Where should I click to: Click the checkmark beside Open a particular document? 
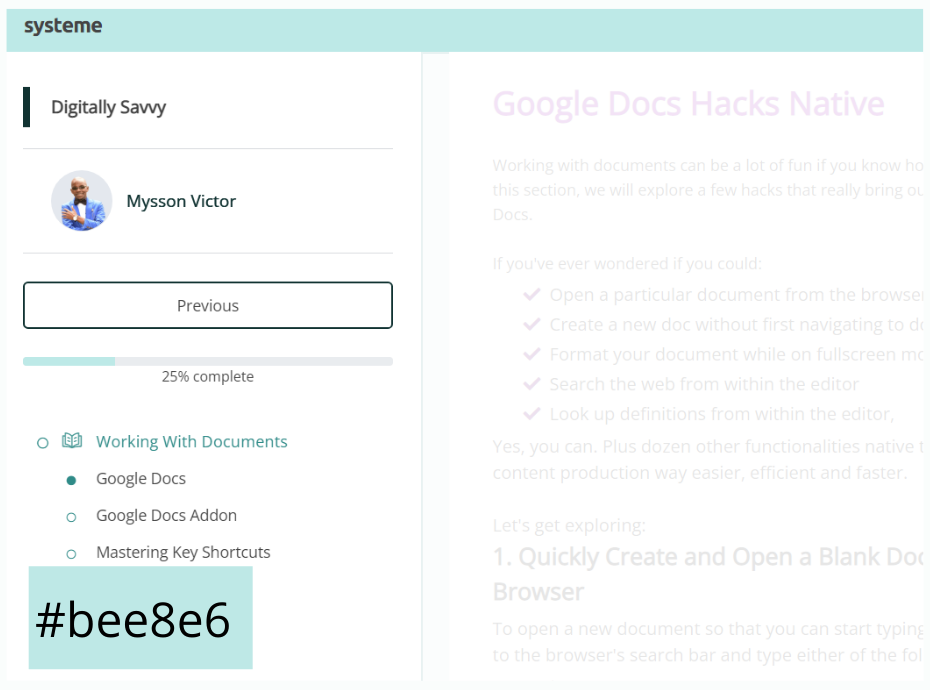(x=532, y=294)
